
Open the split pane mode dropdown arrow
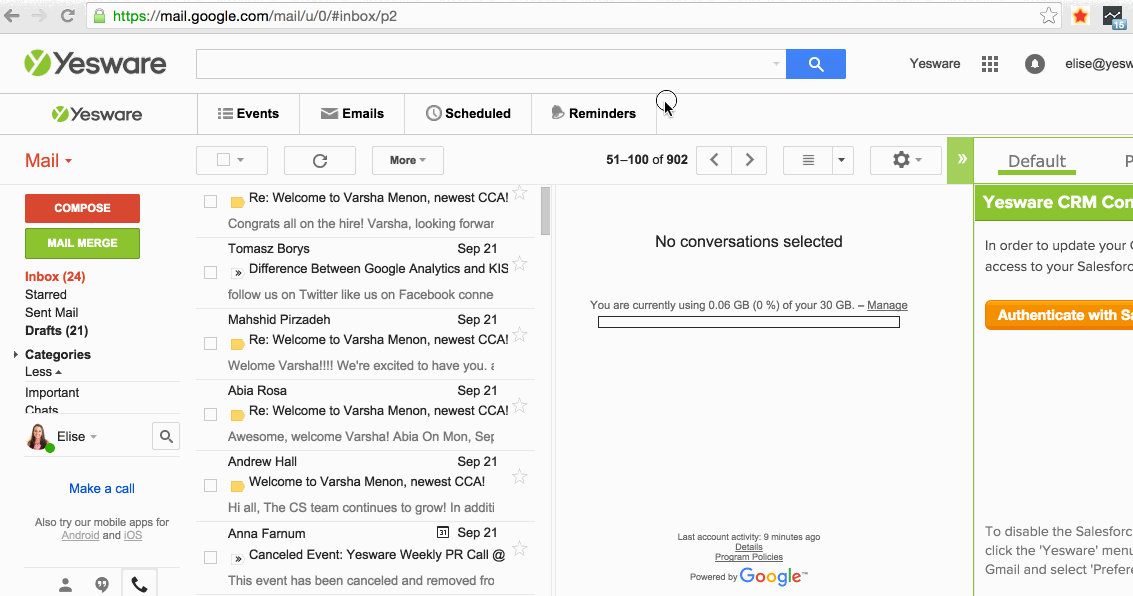click(x=842, y=160)
